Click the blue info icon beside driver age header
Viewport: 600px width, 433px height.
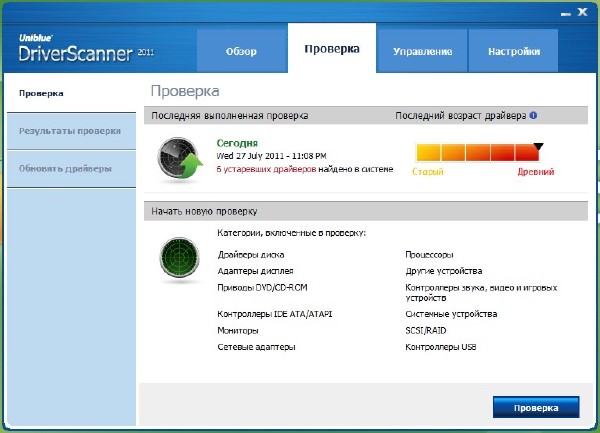pos(533,116)
